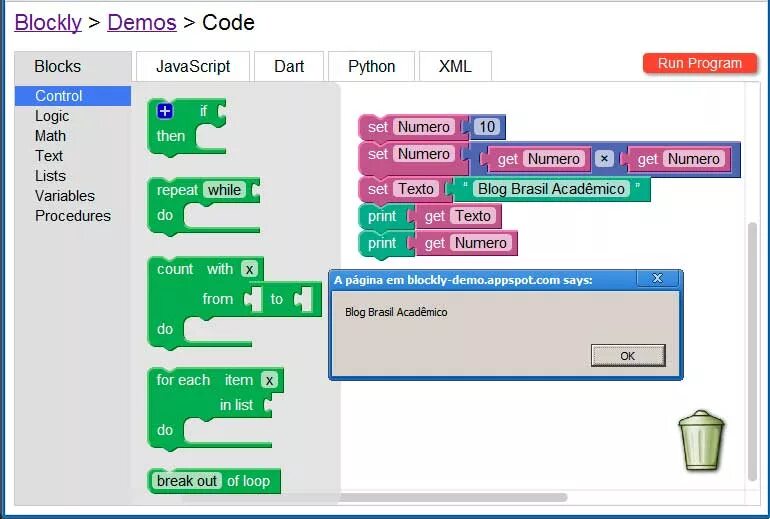Open the x variable dropdown on for each block
The image size is (770, 519).
269,381
